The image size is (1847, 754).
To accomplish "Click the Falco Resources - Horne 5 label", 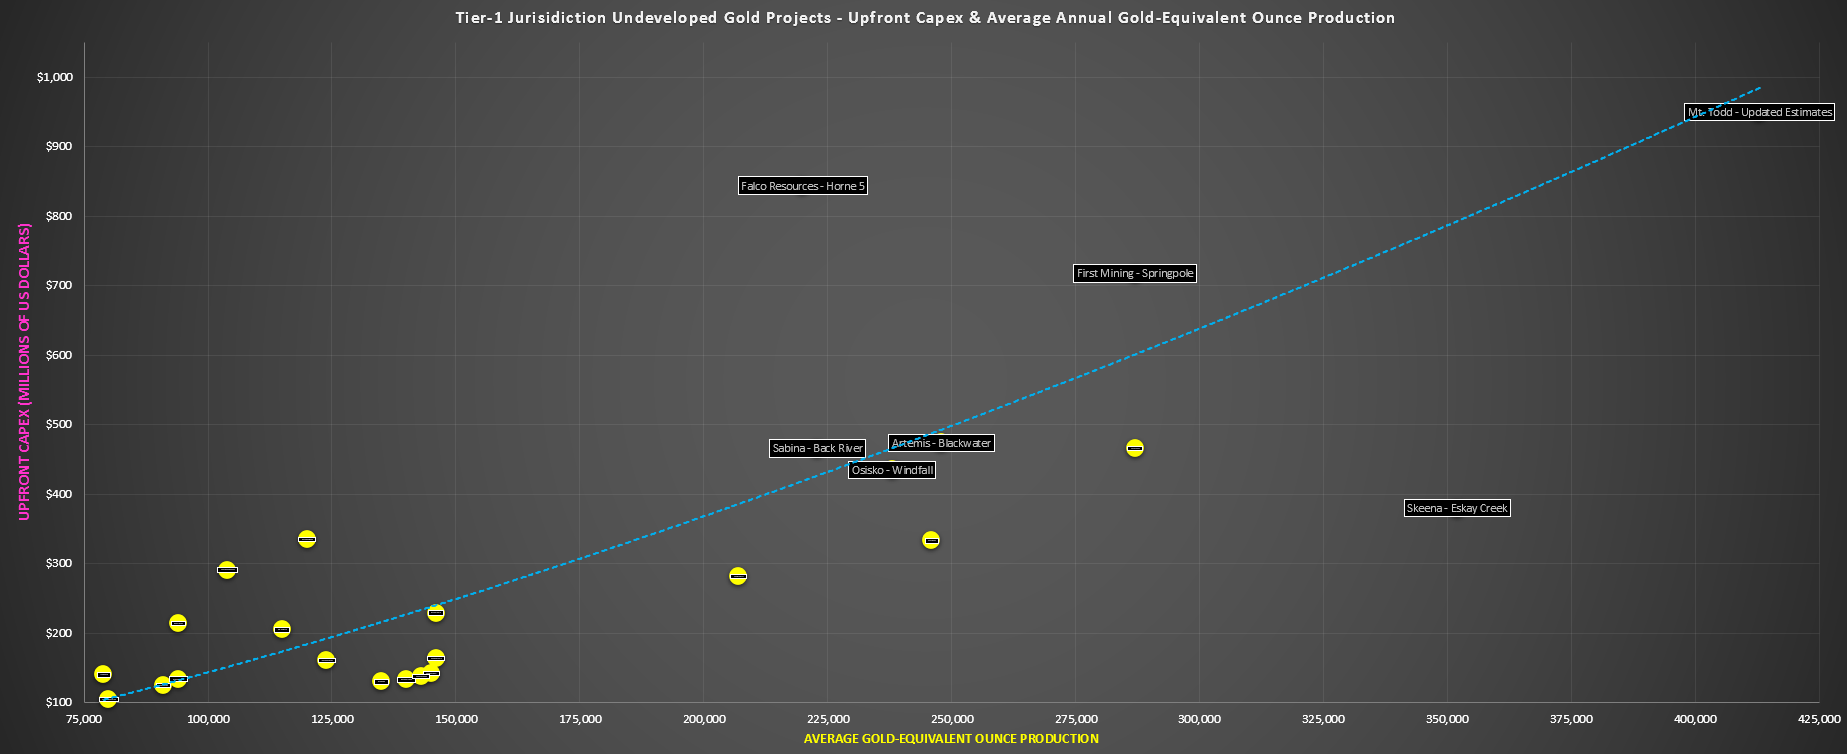I will point(802,186).
